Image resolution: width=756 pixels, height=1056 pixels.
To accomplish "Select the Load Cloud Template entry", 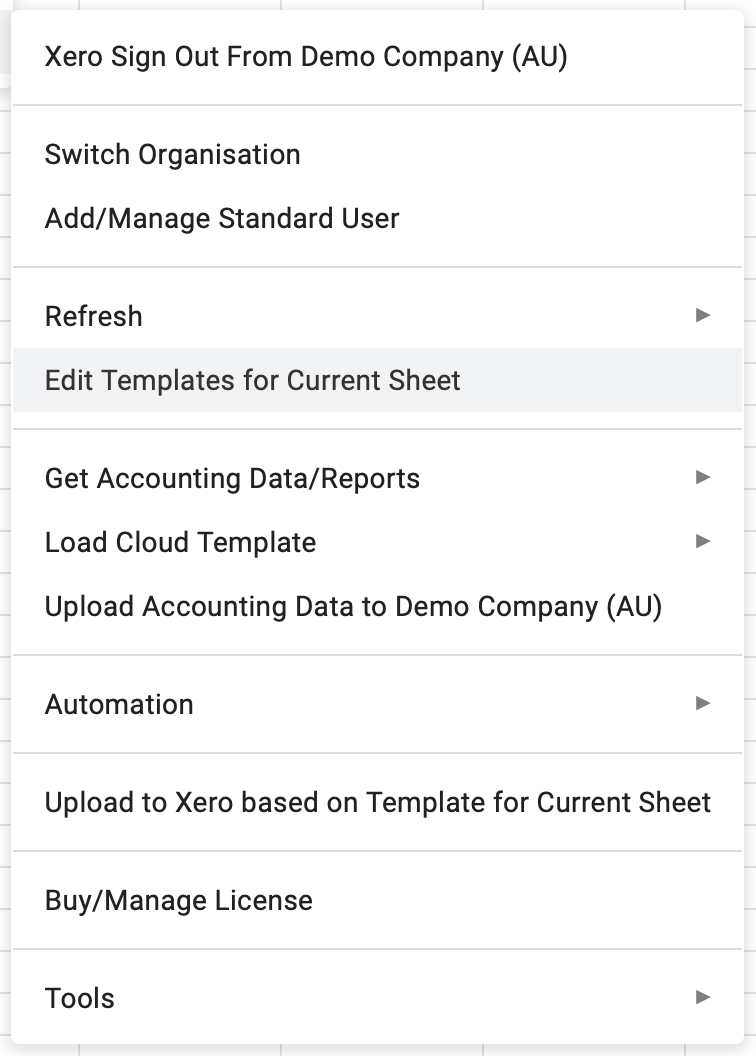I will tap(377, 542).
